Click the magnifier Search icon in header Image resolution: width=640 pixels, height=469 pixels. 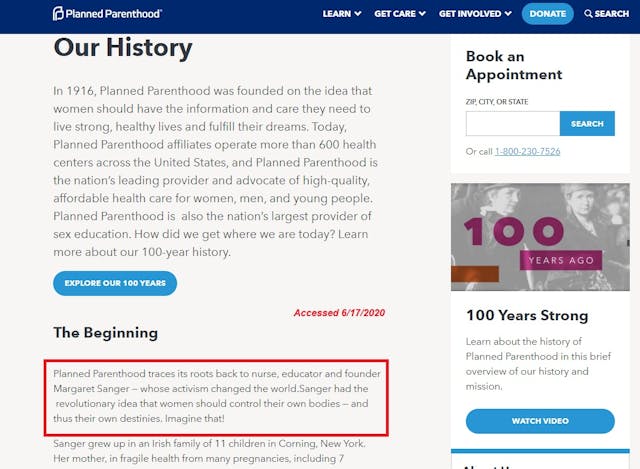coord(588,14)
